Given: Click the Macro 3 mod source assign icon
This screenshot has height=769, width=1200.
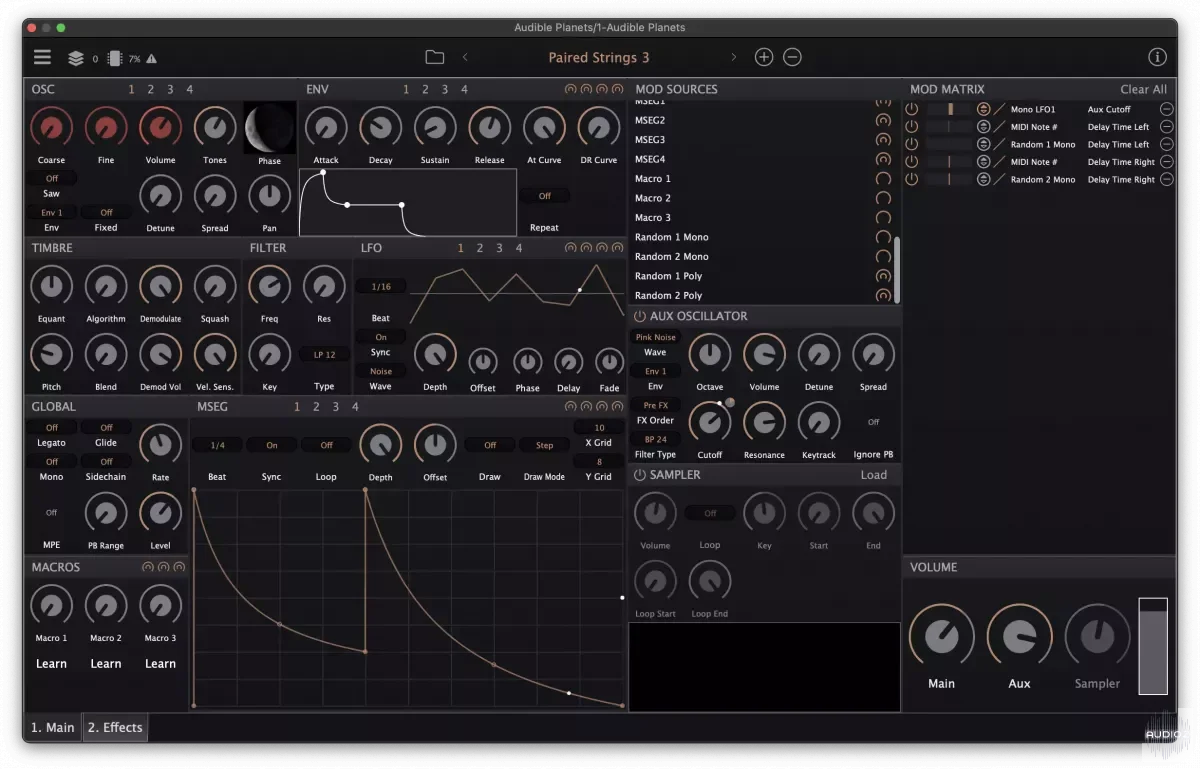Looking at the screenshot, I should click(883, 218).
